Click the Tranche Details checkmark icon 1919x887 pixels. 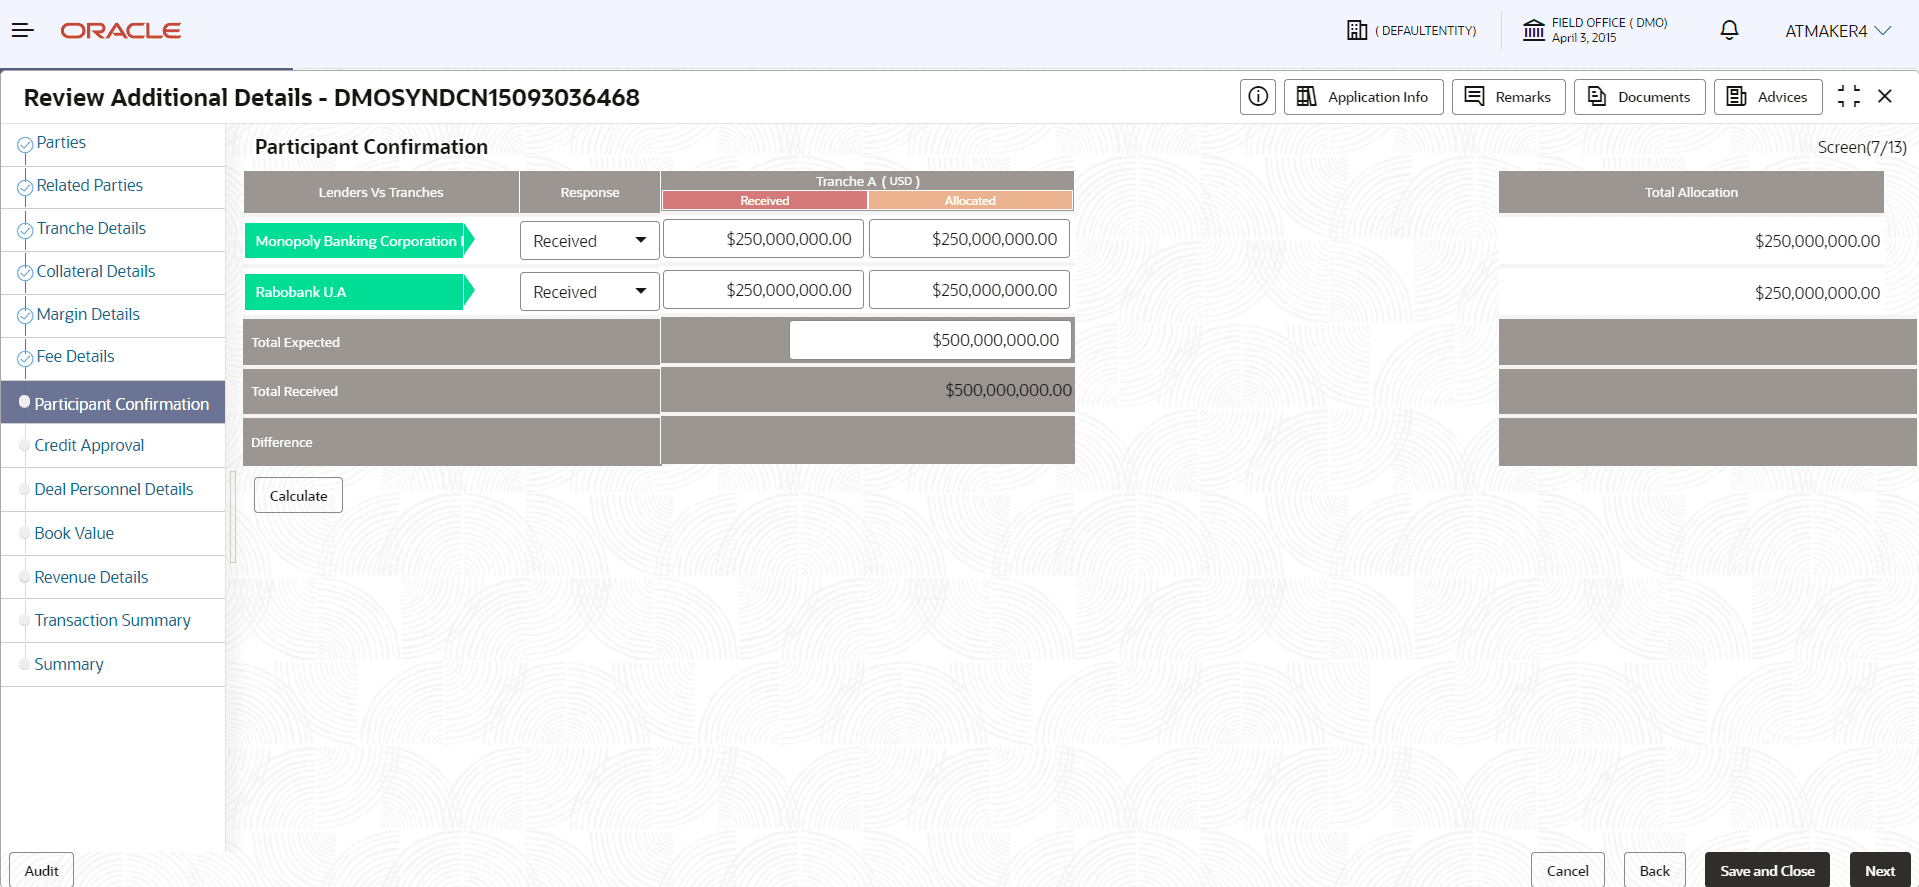[x=25, y=231]
